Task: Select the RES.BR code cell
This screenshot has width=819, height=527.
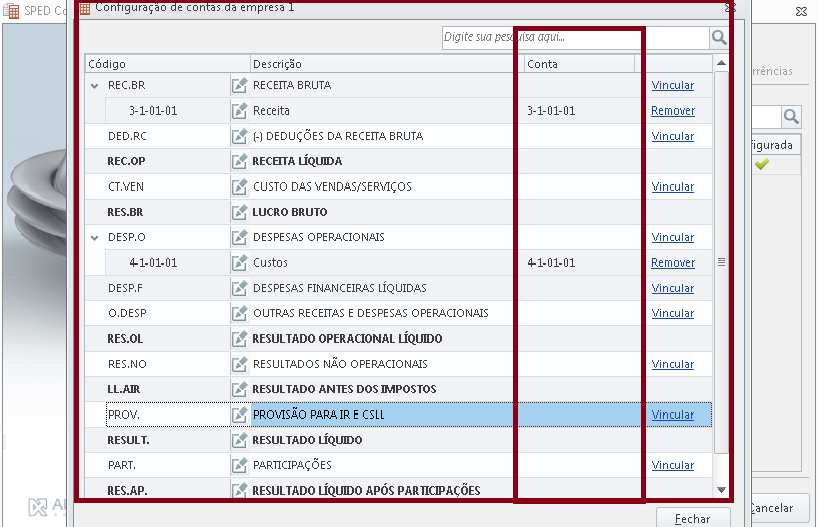Action: point(125,212)
